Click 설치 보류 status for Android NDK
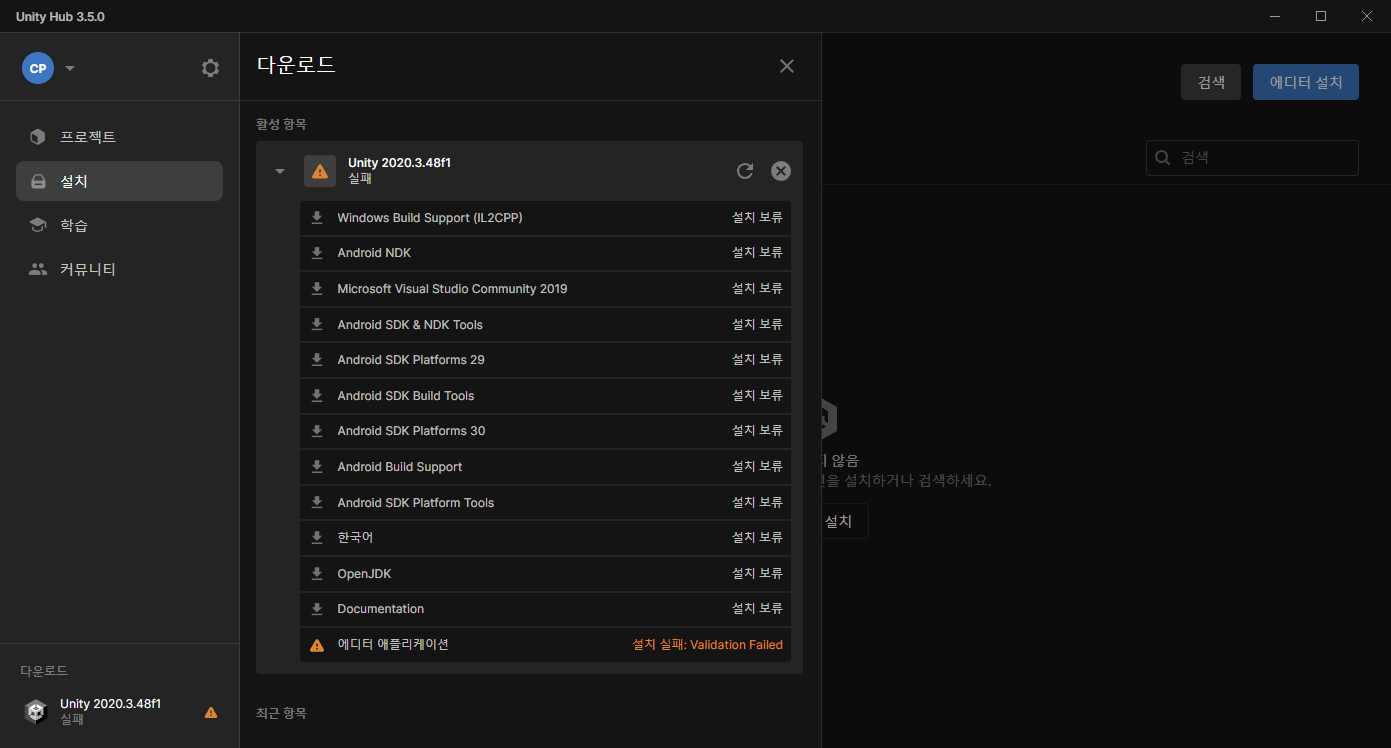This screenshot has height=748, width=1391. 757,253
